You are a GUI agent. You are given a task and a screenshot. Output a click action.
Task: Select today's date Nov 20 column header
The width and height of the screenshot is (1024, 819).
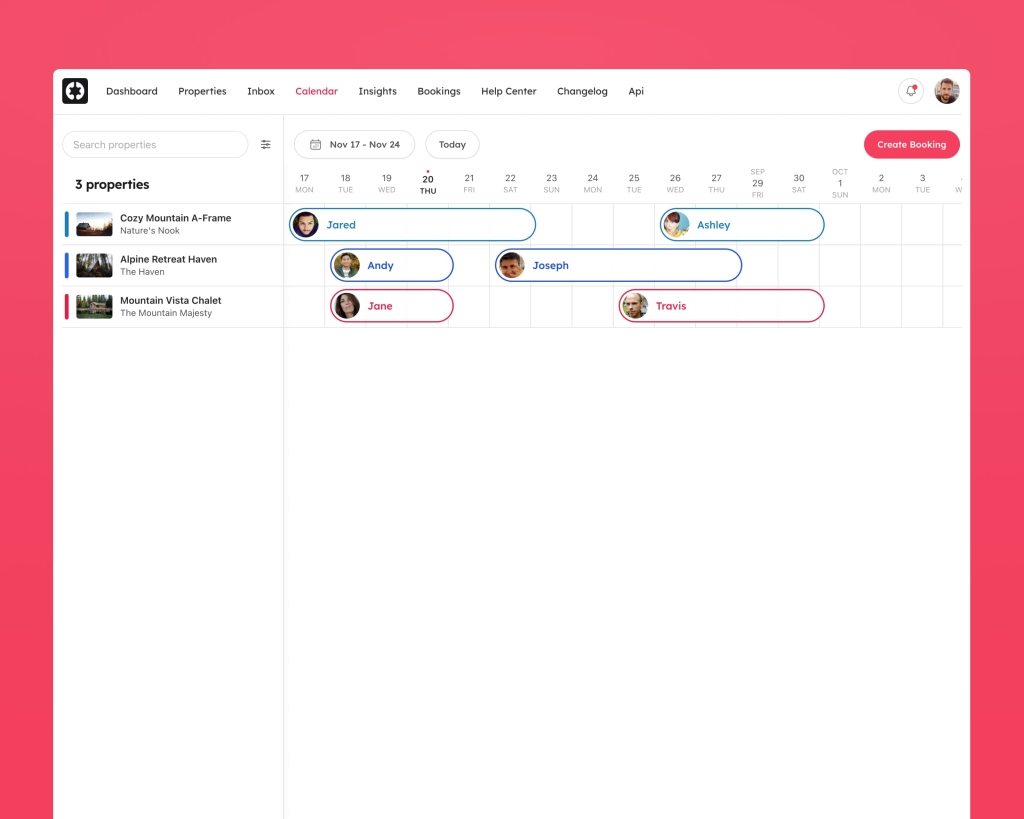click(x=428, y=181)
